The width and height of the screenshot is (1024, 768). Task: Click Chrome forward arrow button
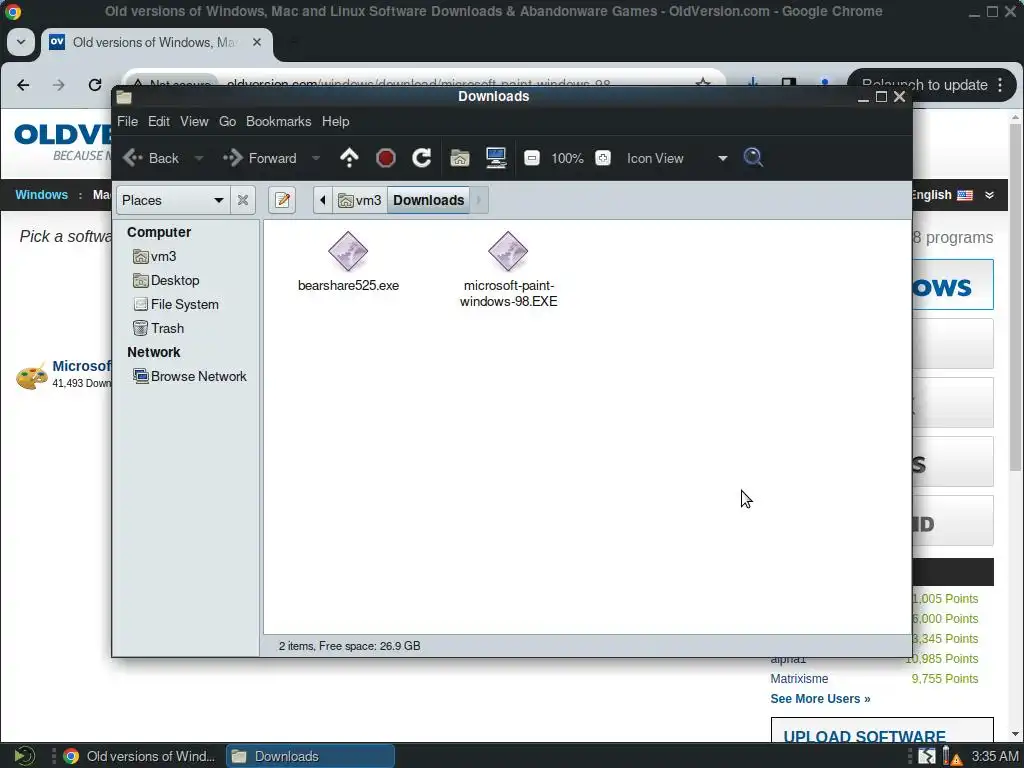point(59,85)
